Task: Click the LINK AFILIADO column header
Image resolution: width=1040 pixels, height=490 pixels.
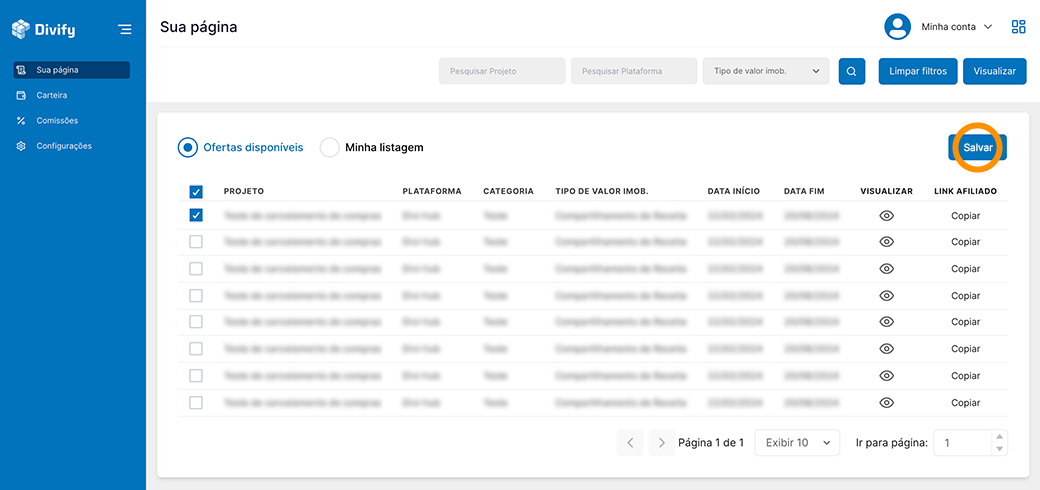Action: tap(965, 191)
